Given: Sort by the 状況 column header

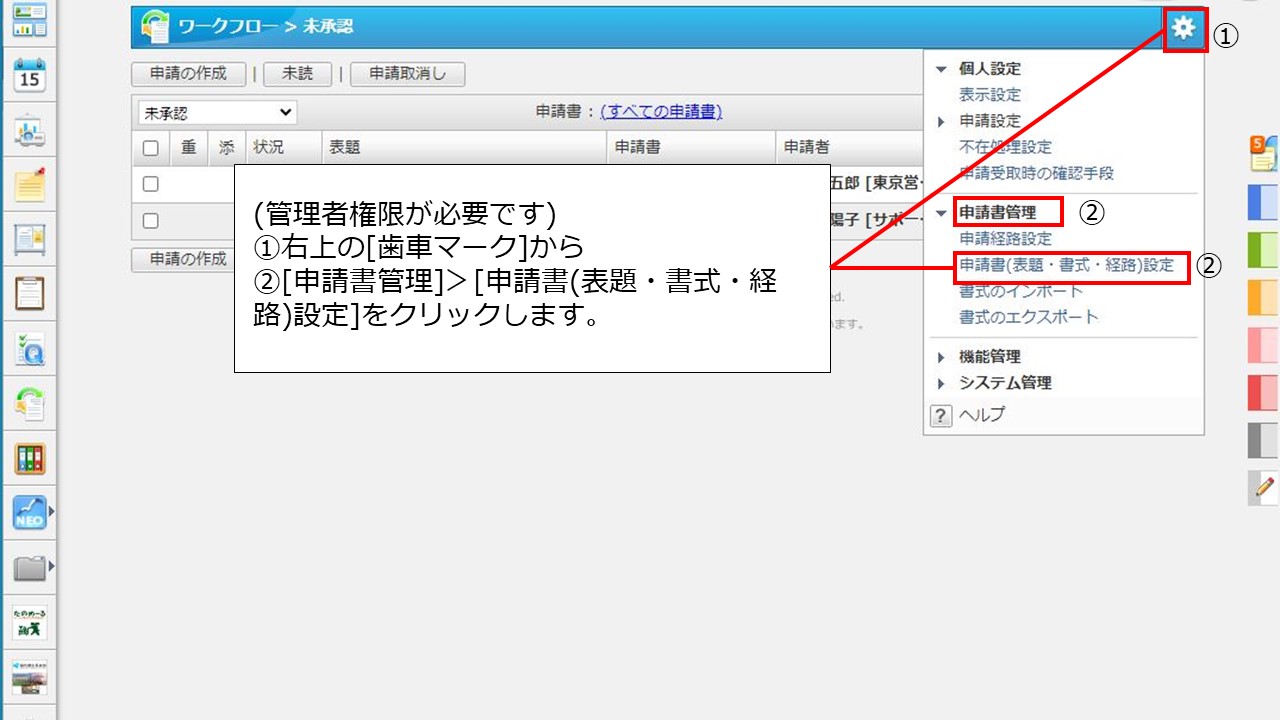Looking at the screenshot, I should tap(269, 147).
